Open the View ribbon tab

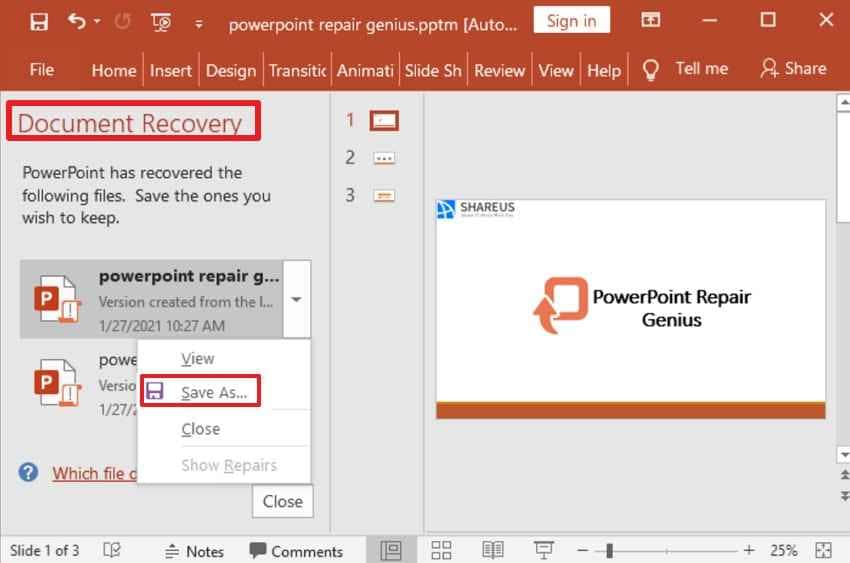[x=556, y=70]
